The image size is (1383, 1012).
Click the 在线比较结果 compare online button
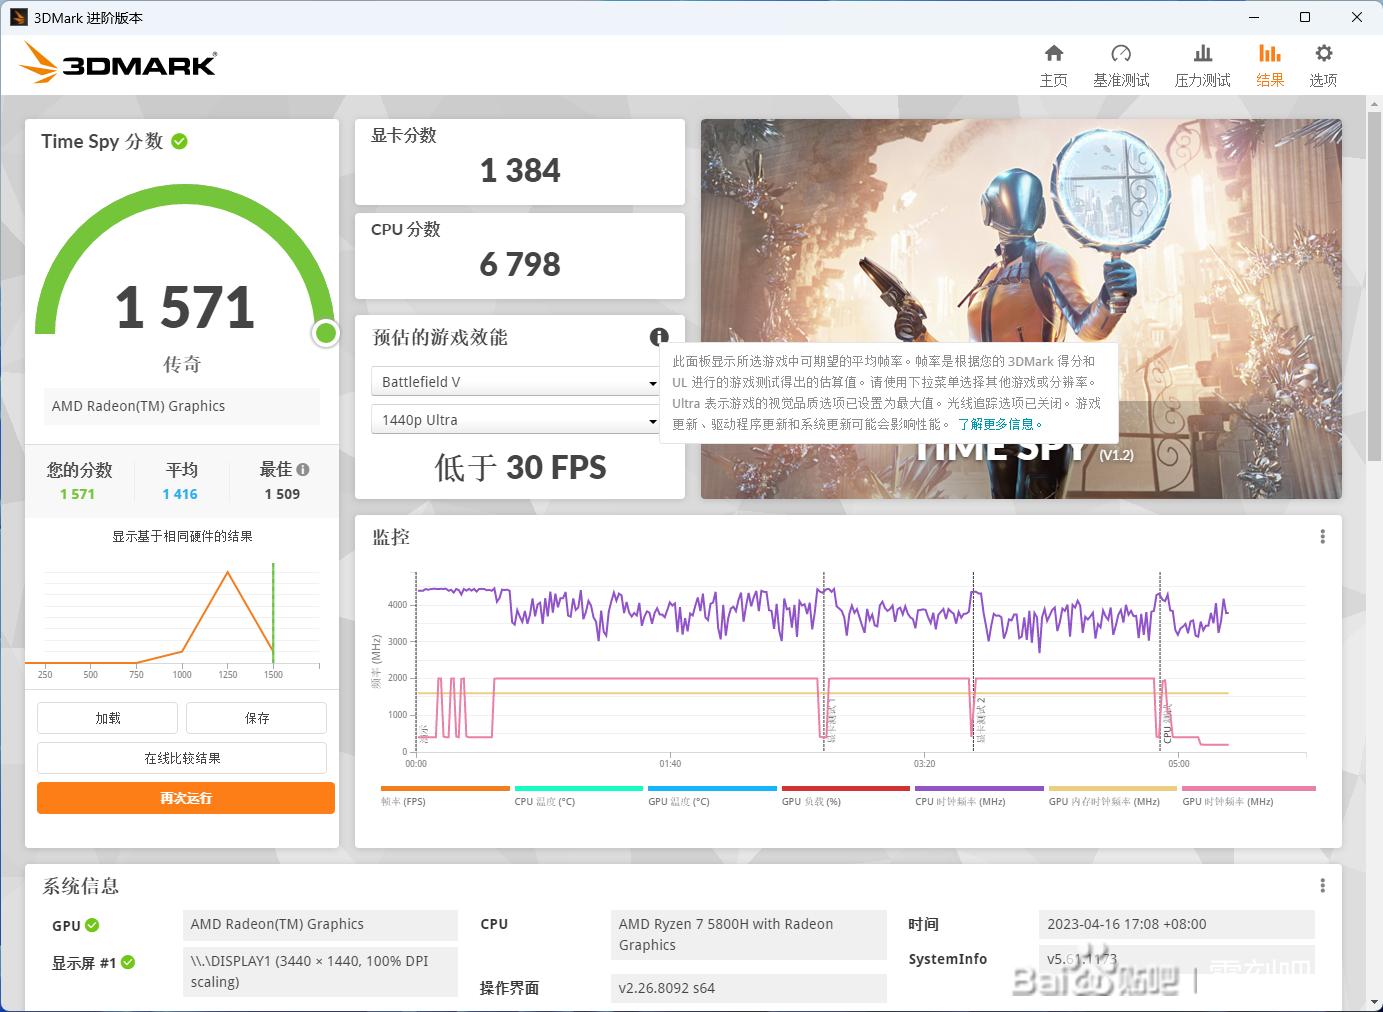tap(182, 758)
